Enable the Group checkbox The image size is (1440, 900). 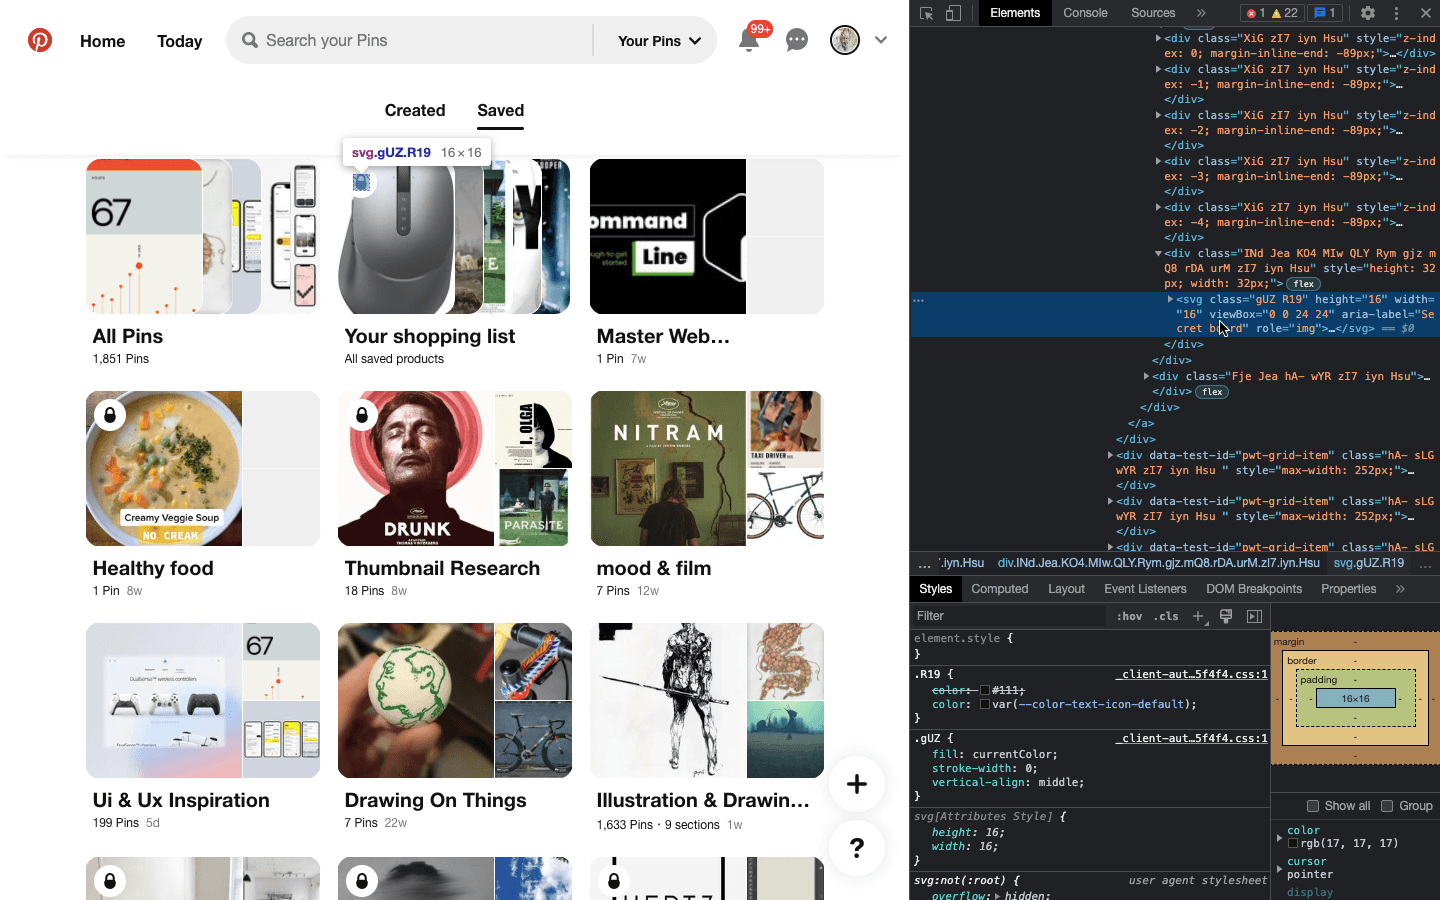tap(1387, 806)
